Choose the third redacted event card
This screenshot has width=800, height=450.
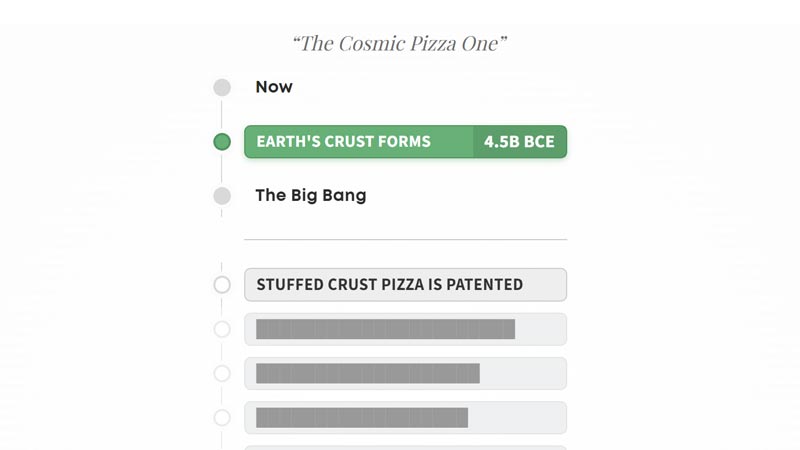[x=405, y=417]
